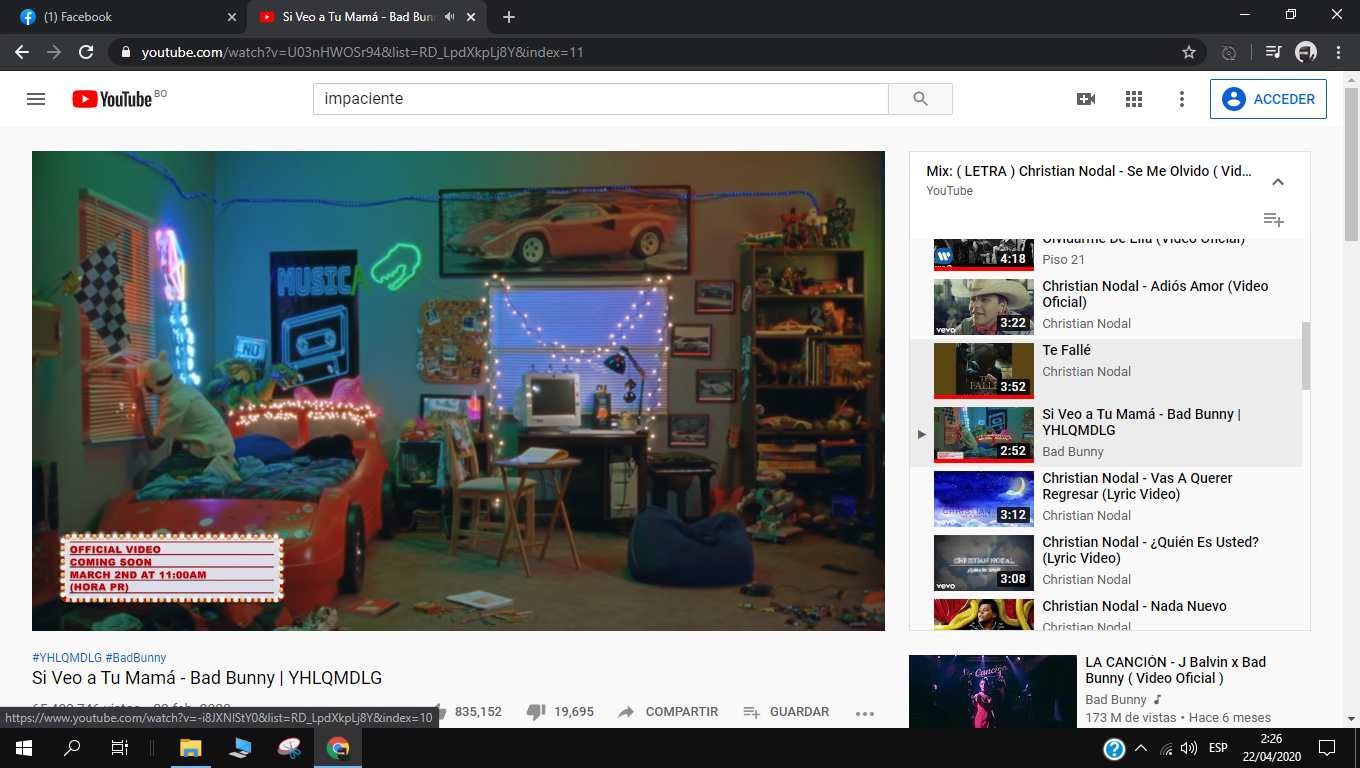This screenshot has width=1360, height=768.
Task: Click playlist panel scrollbar thumb
Action: [x=1306, y=355]
